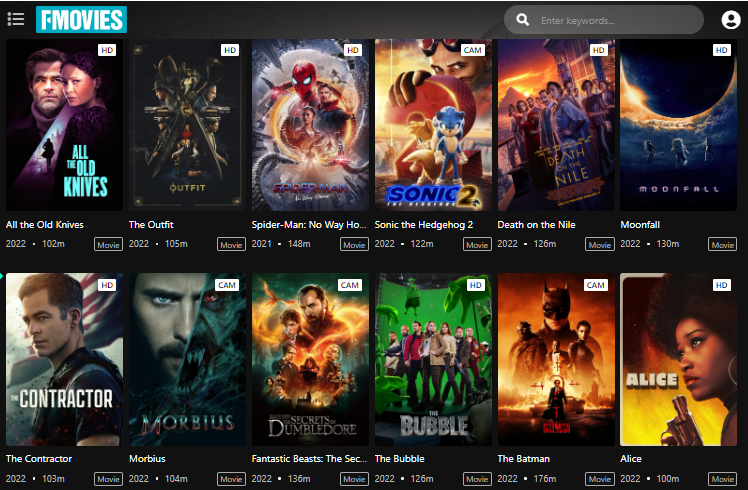Click 'Alice' title link
The height and width of the screenshot is (490, 748).
[x=631, y=459]
